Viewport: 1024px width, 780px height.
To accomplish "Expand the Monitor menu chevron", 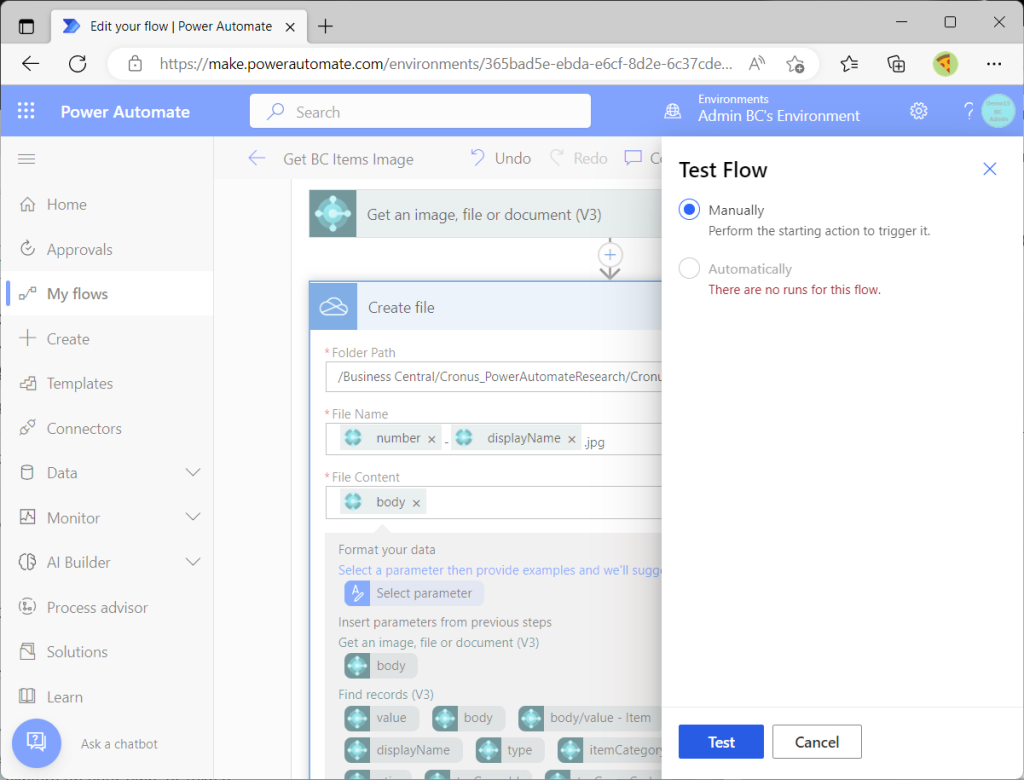I will pyautogui.click(x=193, y=517).
